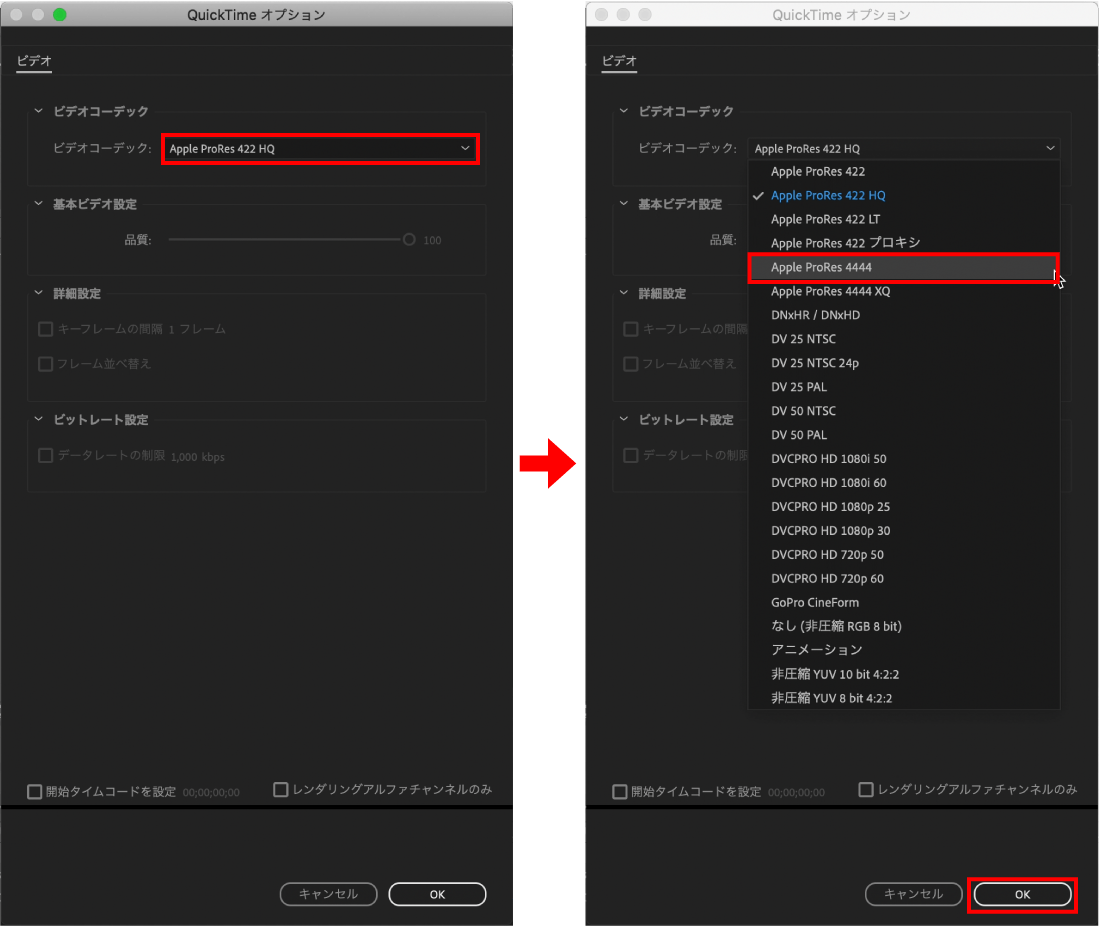This screenshot has width=1099, height=926.
Task: Choose Apple ProRes 422 from the list
Action: pos(903,172)
